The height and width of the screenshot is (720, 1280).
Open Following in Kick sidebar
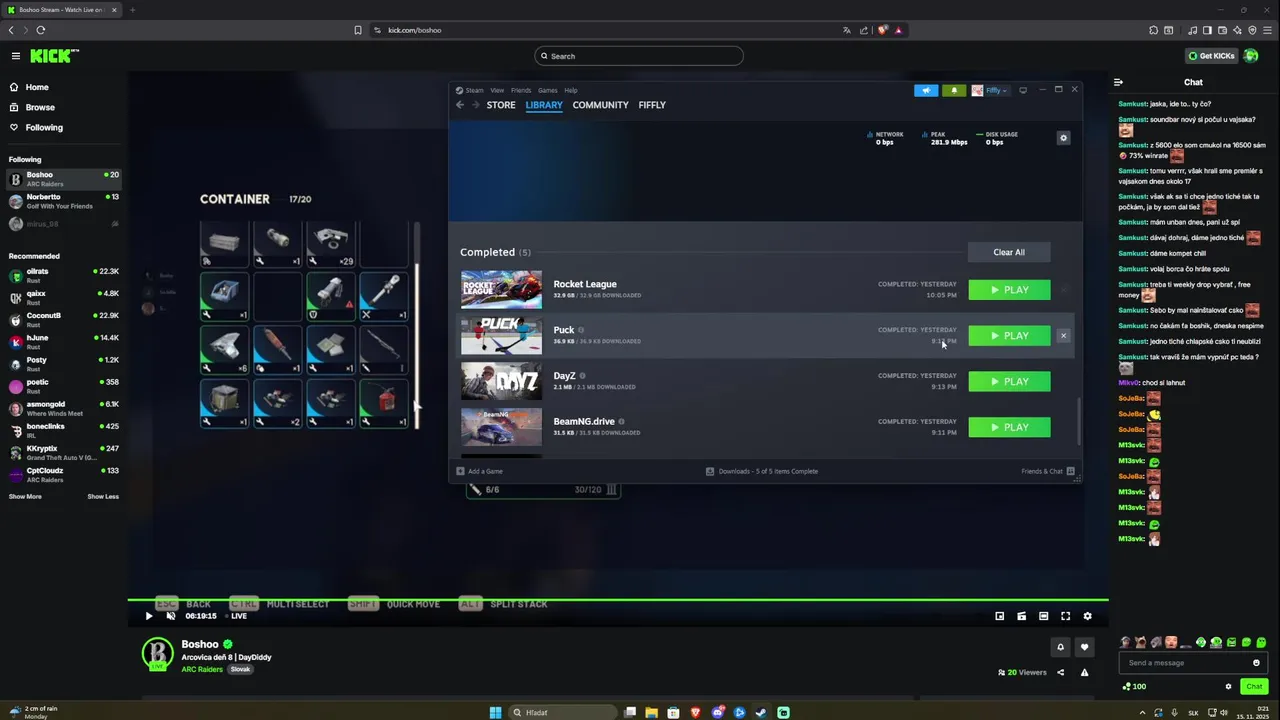click(44, 127)
